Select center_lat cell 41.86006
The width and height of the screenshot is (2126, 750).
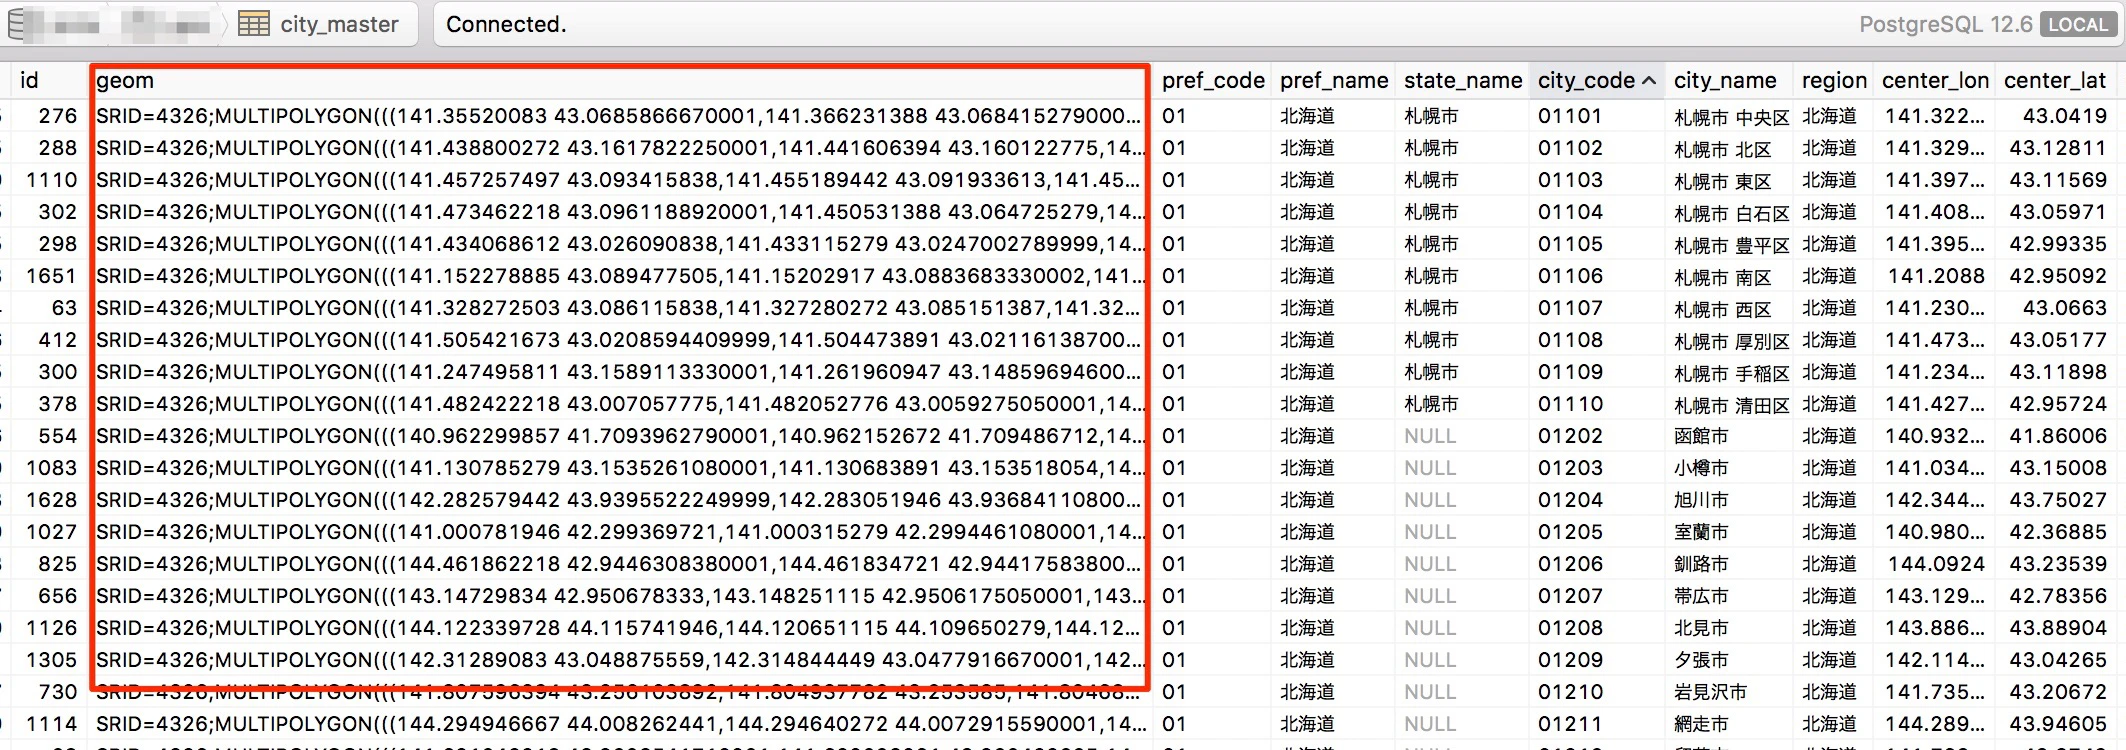[x=2058, y=436]
